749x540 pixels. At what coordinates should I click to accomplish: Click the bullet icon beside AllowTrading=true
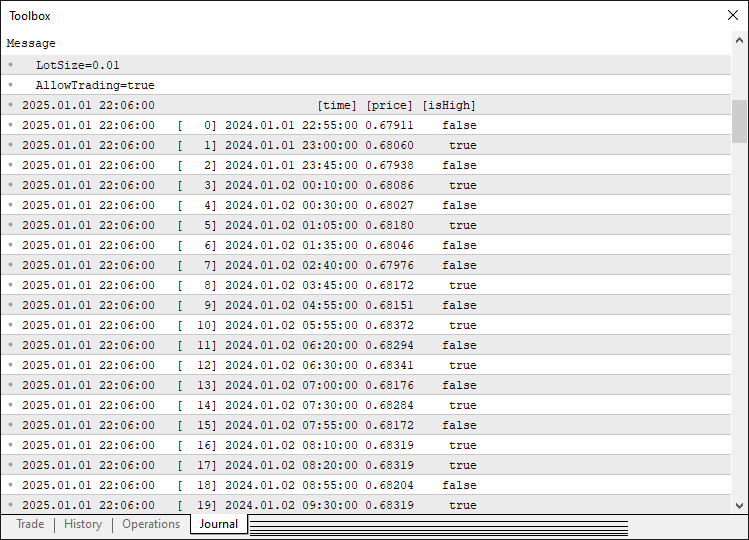click(x=11, y=85)
